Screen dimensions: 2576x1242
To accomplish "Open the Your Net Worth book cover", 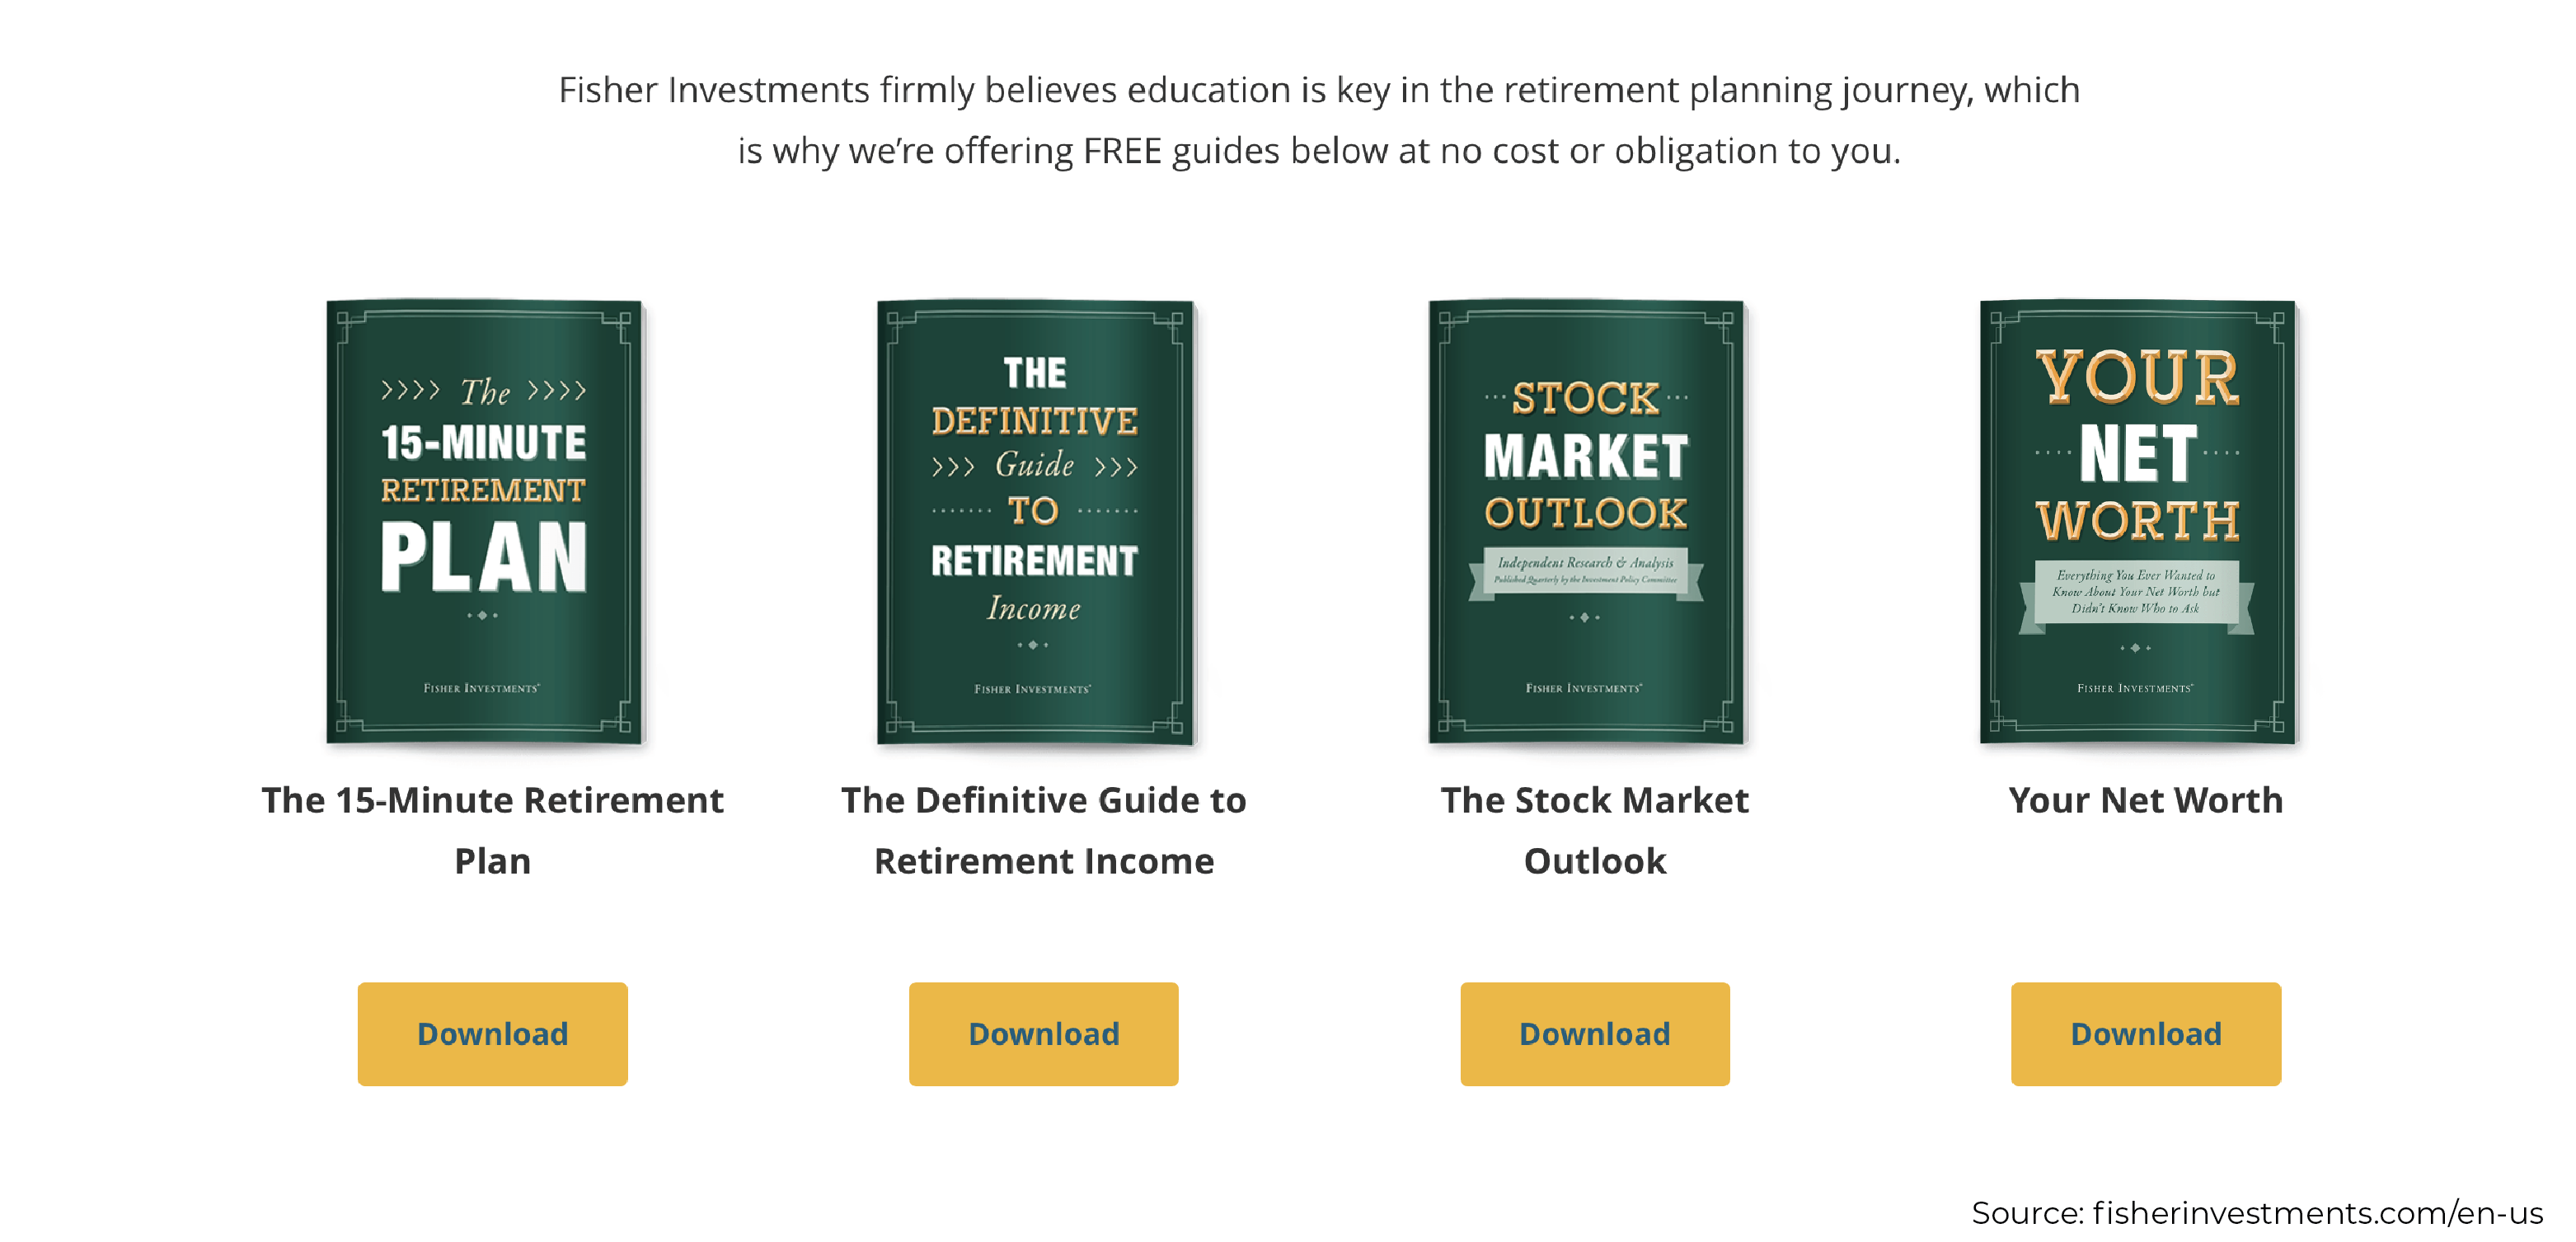I will coord(2138,521).
